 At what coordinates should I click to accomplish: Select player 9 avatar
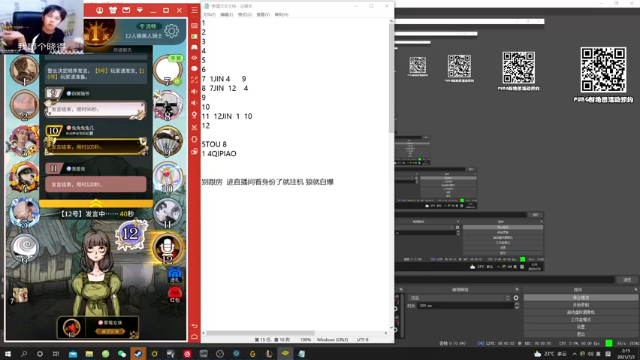168,142
